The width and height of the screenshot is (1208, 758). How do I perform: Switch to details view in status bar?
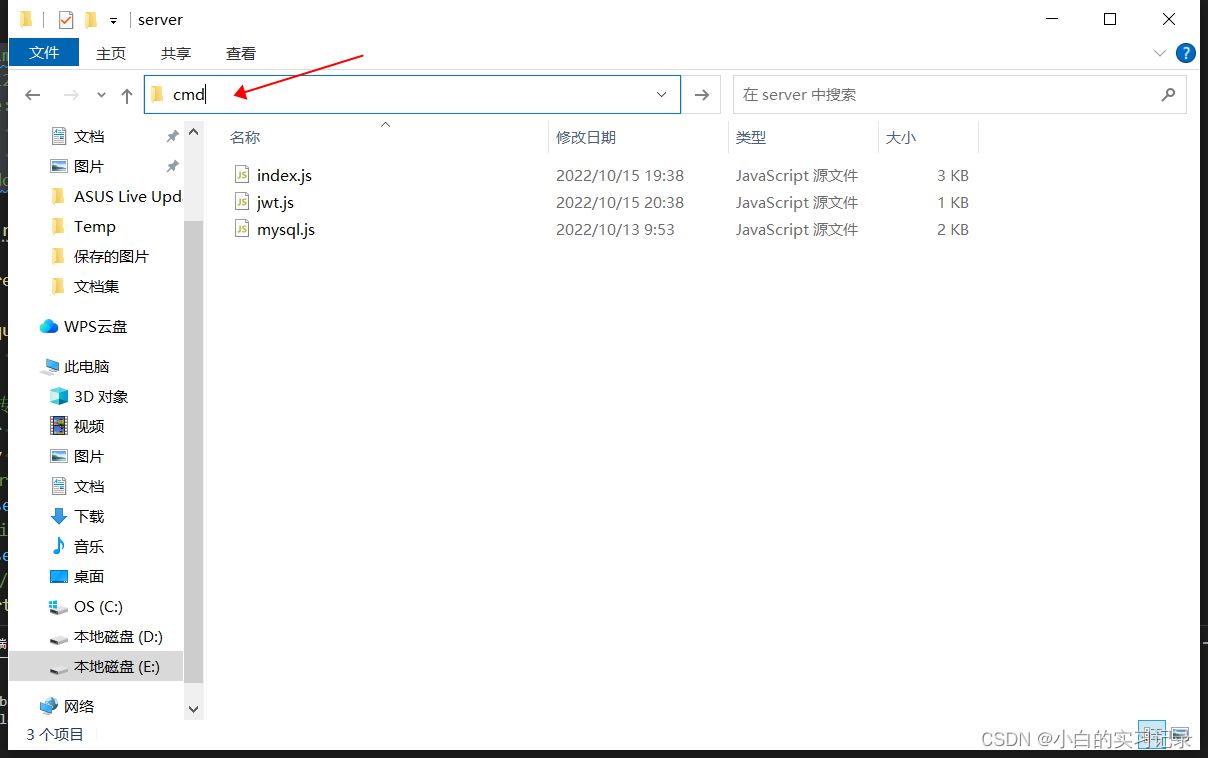tap(1152, 735)
